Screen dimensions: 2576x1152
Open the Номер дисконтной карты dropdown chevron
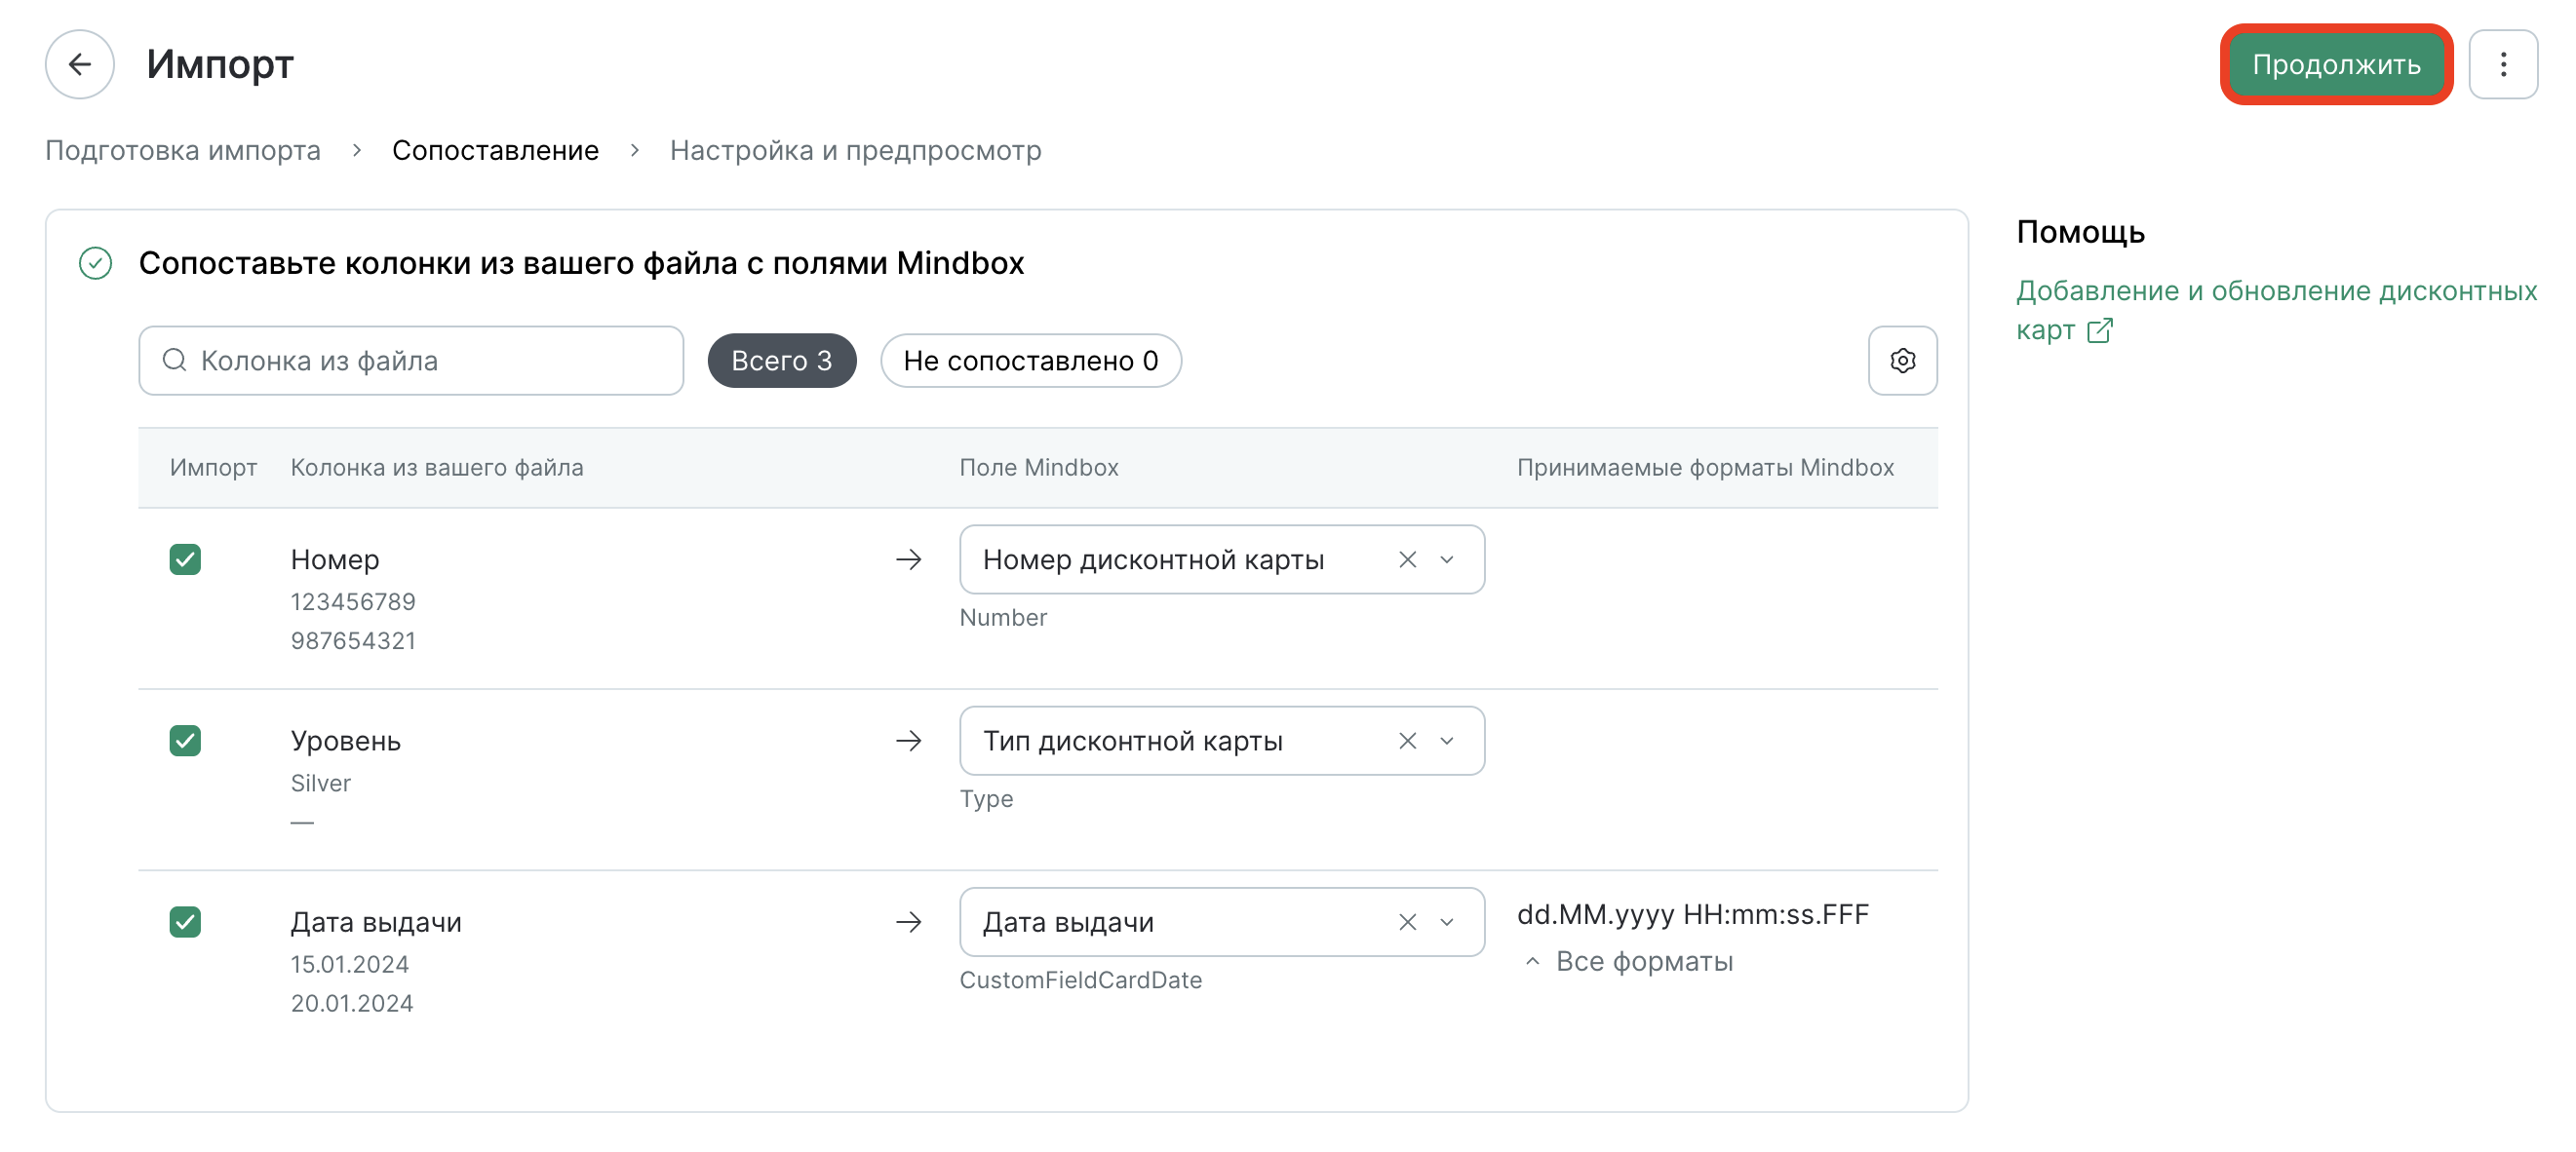point(1447,560)
